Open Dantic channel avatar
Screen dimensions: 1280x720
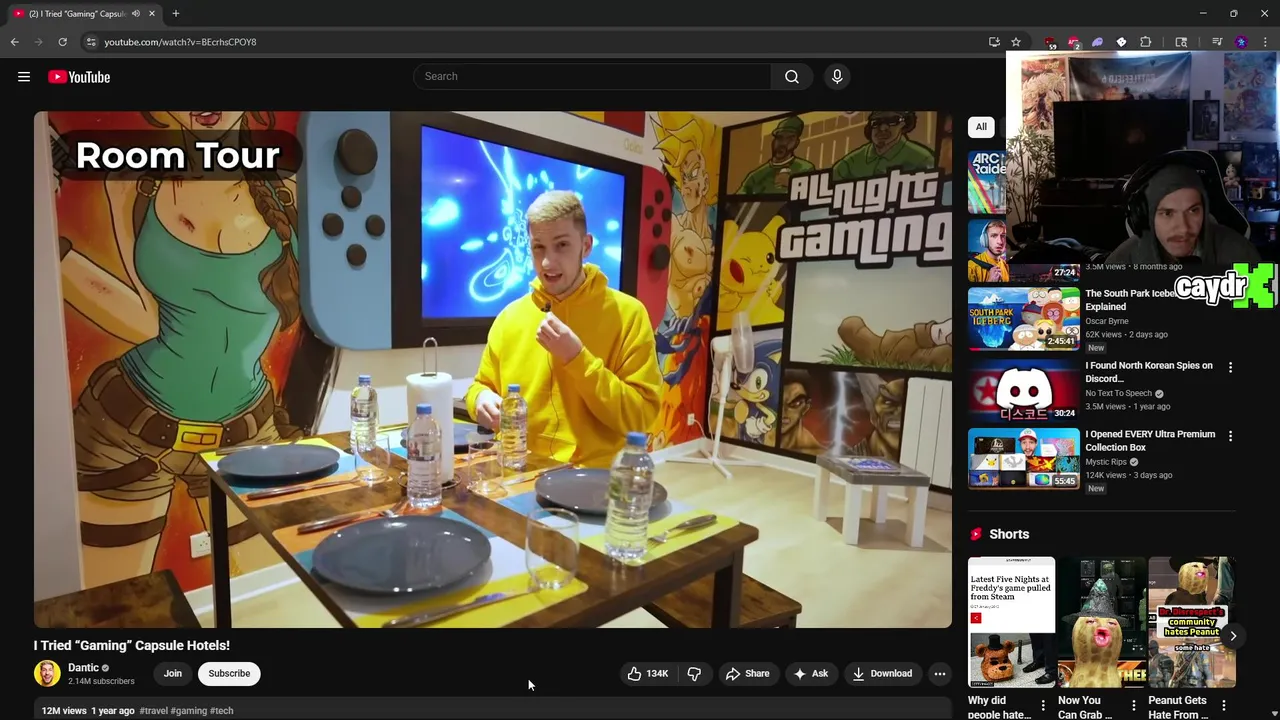coord(47,673)
